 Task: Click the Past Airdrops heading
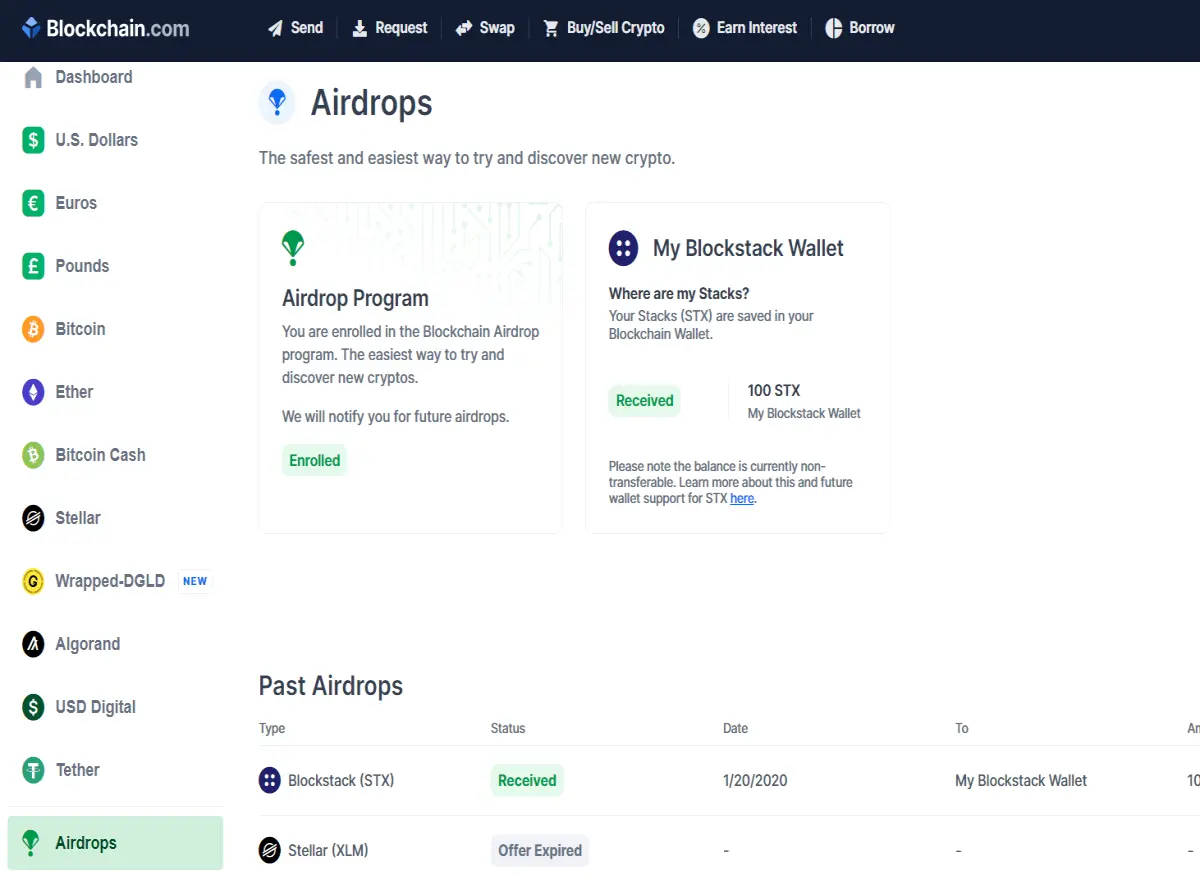(x=331, y=686)
